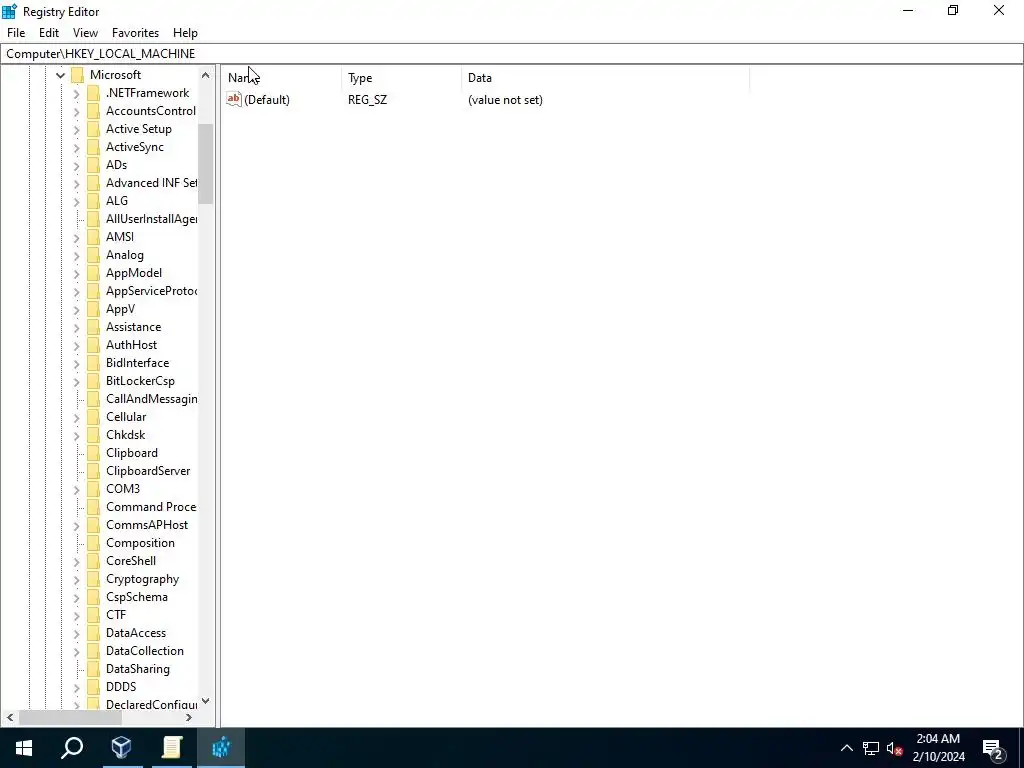
Task: Open taskbar search
Action: point(72,747)
